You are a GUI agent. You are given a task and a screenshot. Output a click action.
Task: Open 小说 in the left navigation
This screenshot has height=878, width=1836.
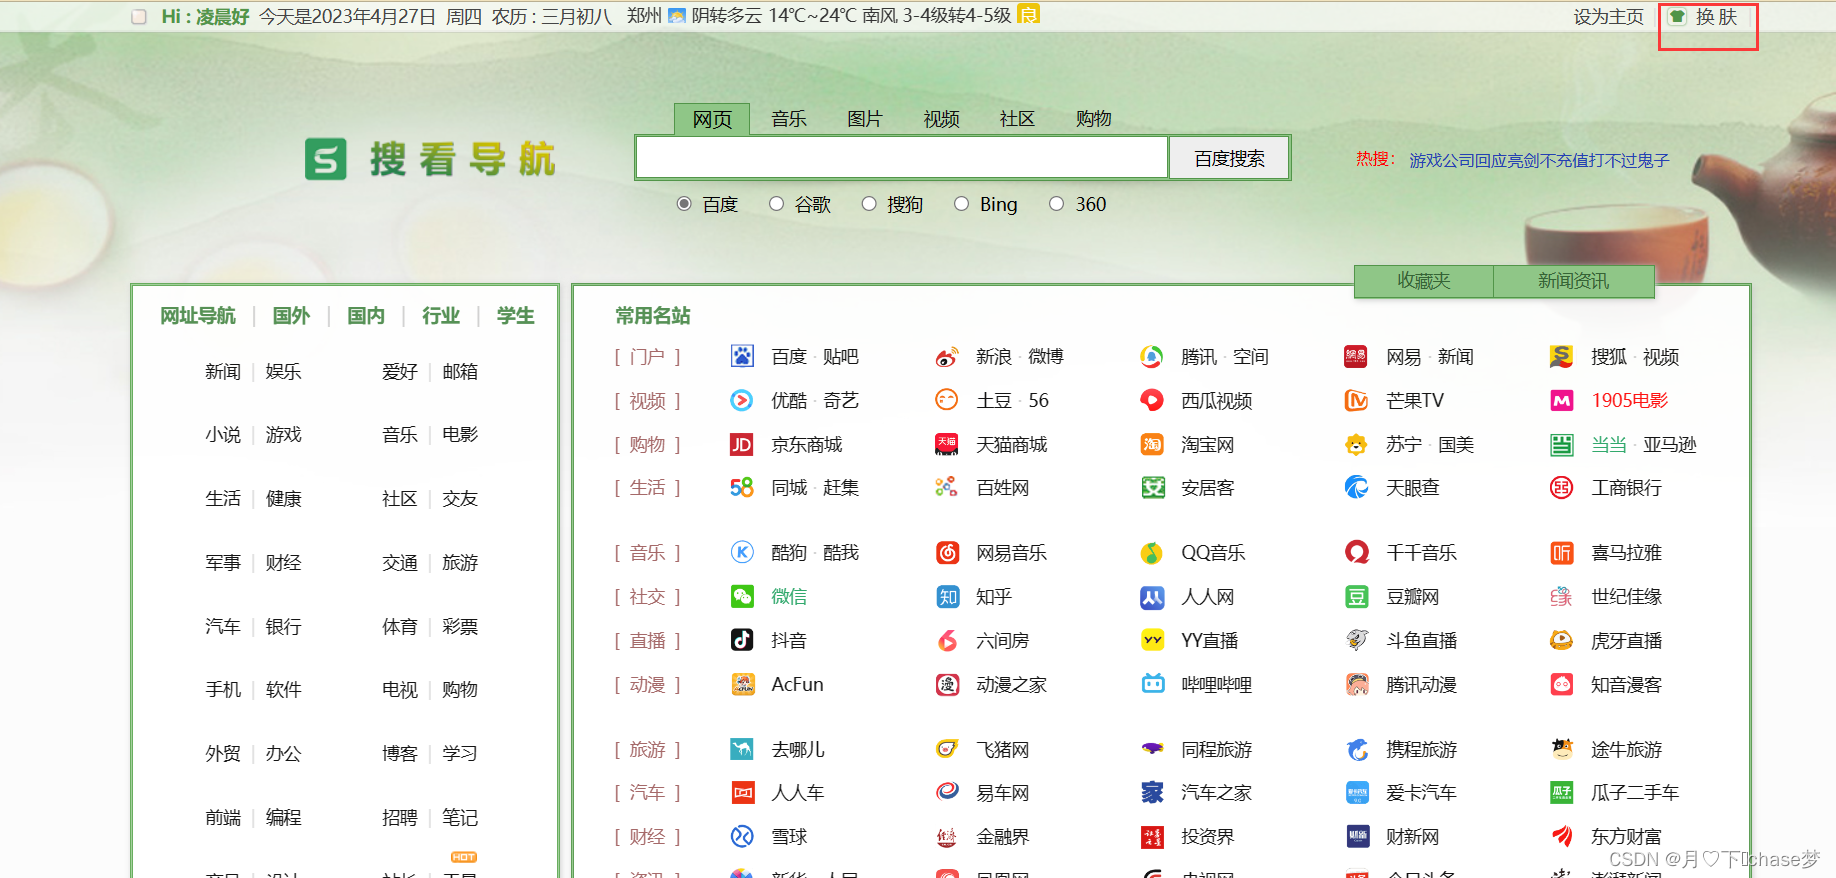pyautogui.click(x=223, y=434)
